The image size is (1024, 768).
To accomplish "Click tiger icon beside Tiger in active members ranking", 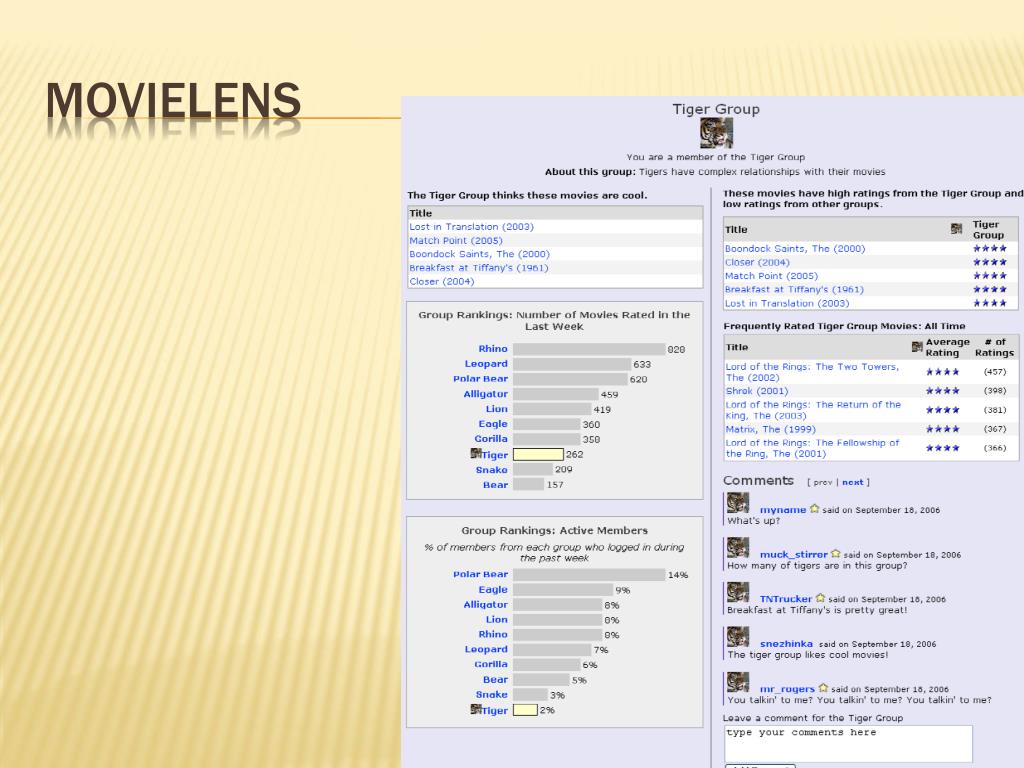I will click(476, 709).
